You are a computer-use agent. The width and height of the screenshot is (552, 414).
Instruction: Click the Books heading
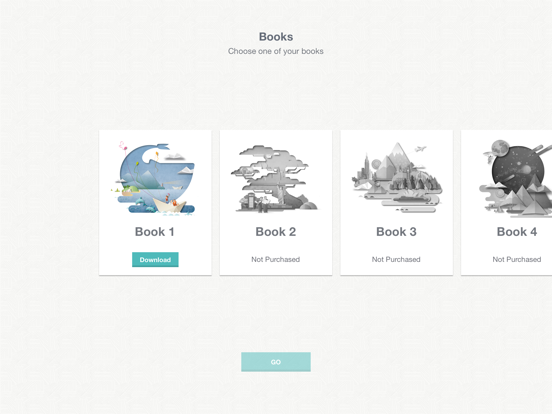tap(276, 37)
